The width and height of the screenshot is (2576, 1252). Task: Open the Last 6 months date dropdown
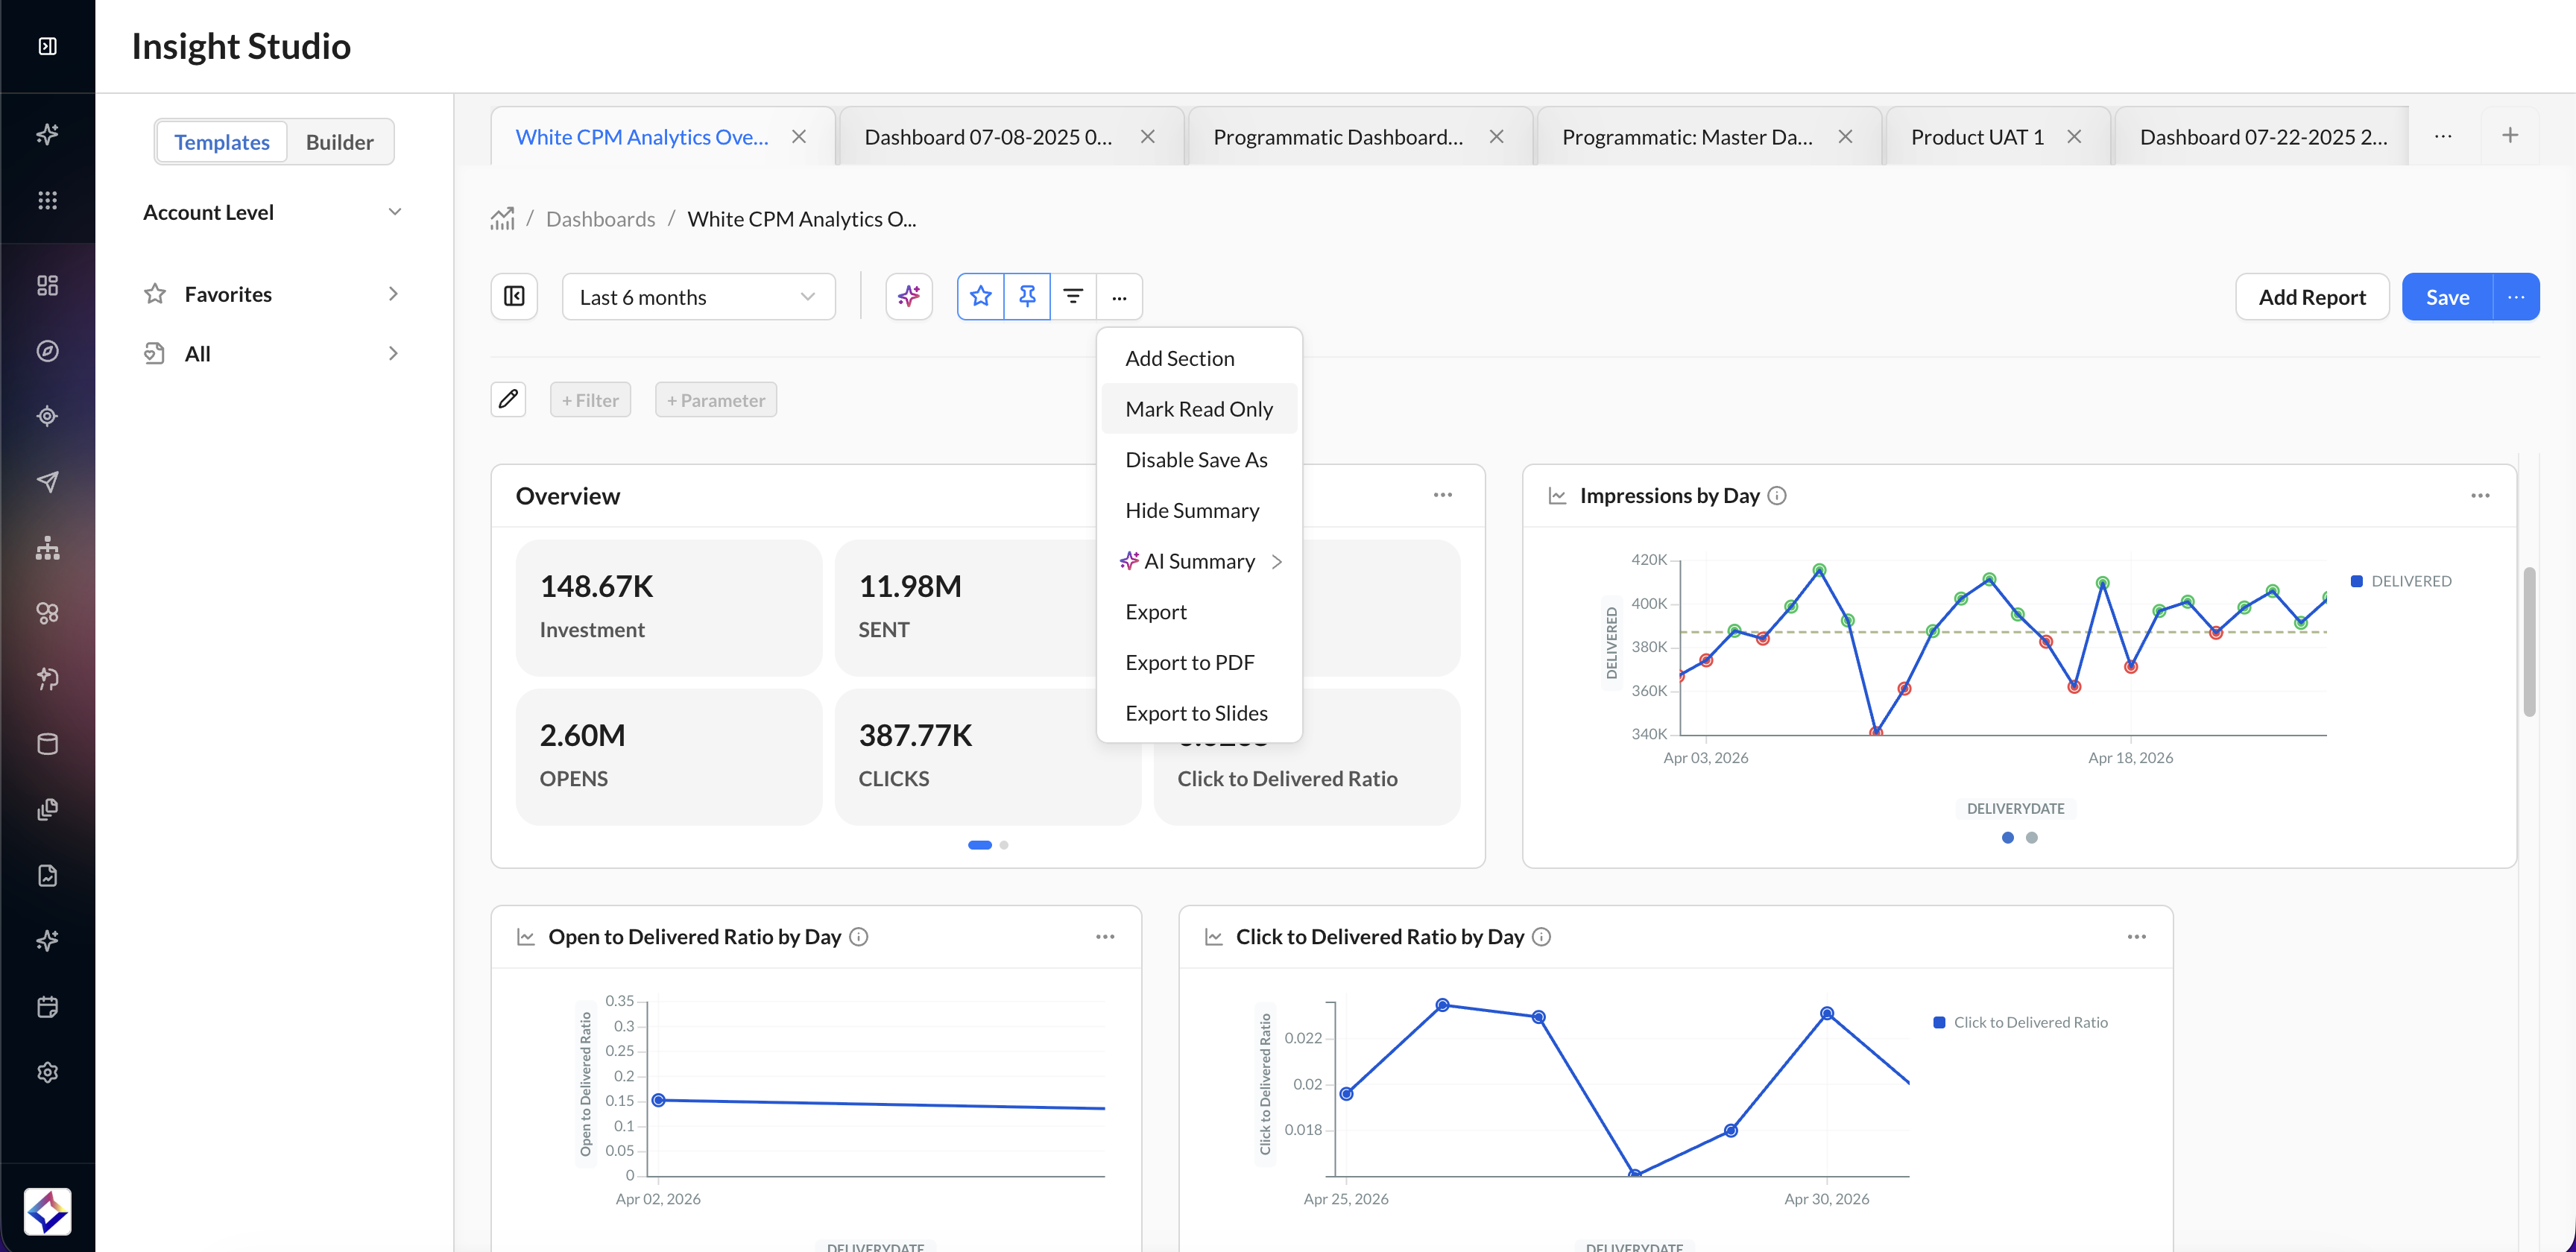pyautogui.click(x=698, y=297)
